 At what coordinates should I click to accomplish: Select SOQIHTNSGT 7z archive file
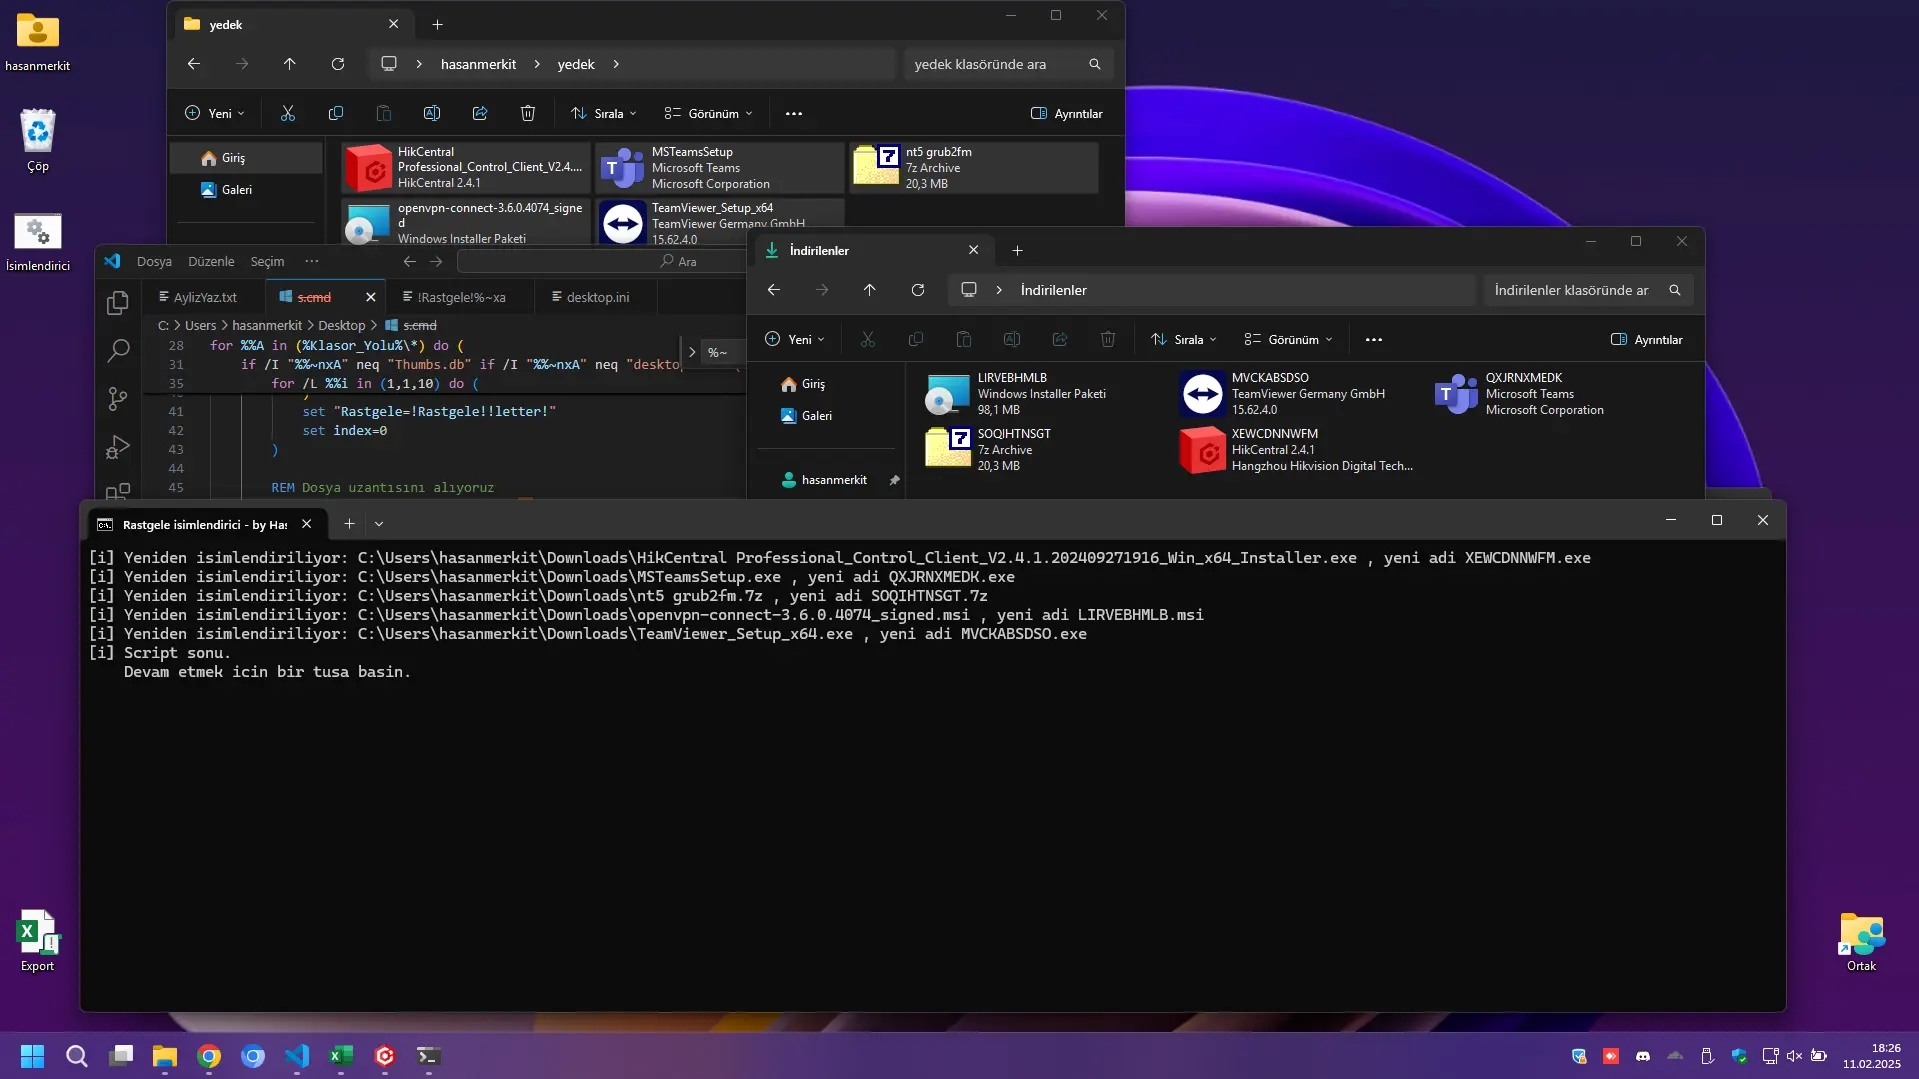[1047, 450]
